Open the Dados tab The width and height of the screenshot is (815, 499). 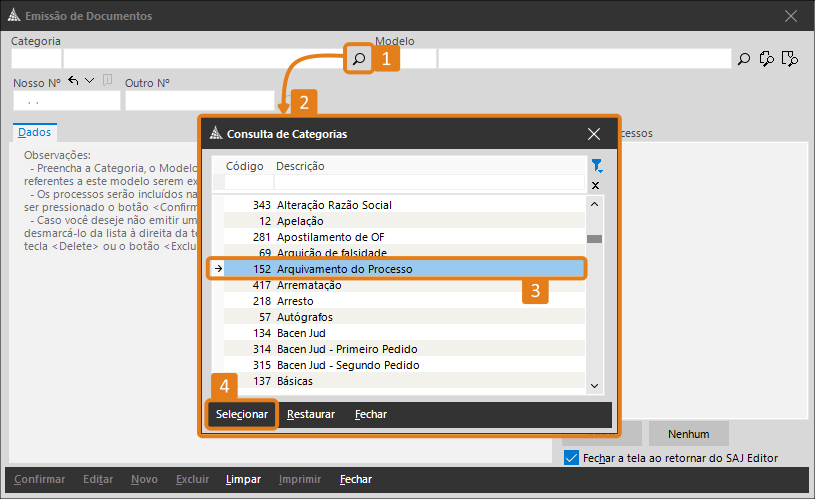(x=35, y=132)
